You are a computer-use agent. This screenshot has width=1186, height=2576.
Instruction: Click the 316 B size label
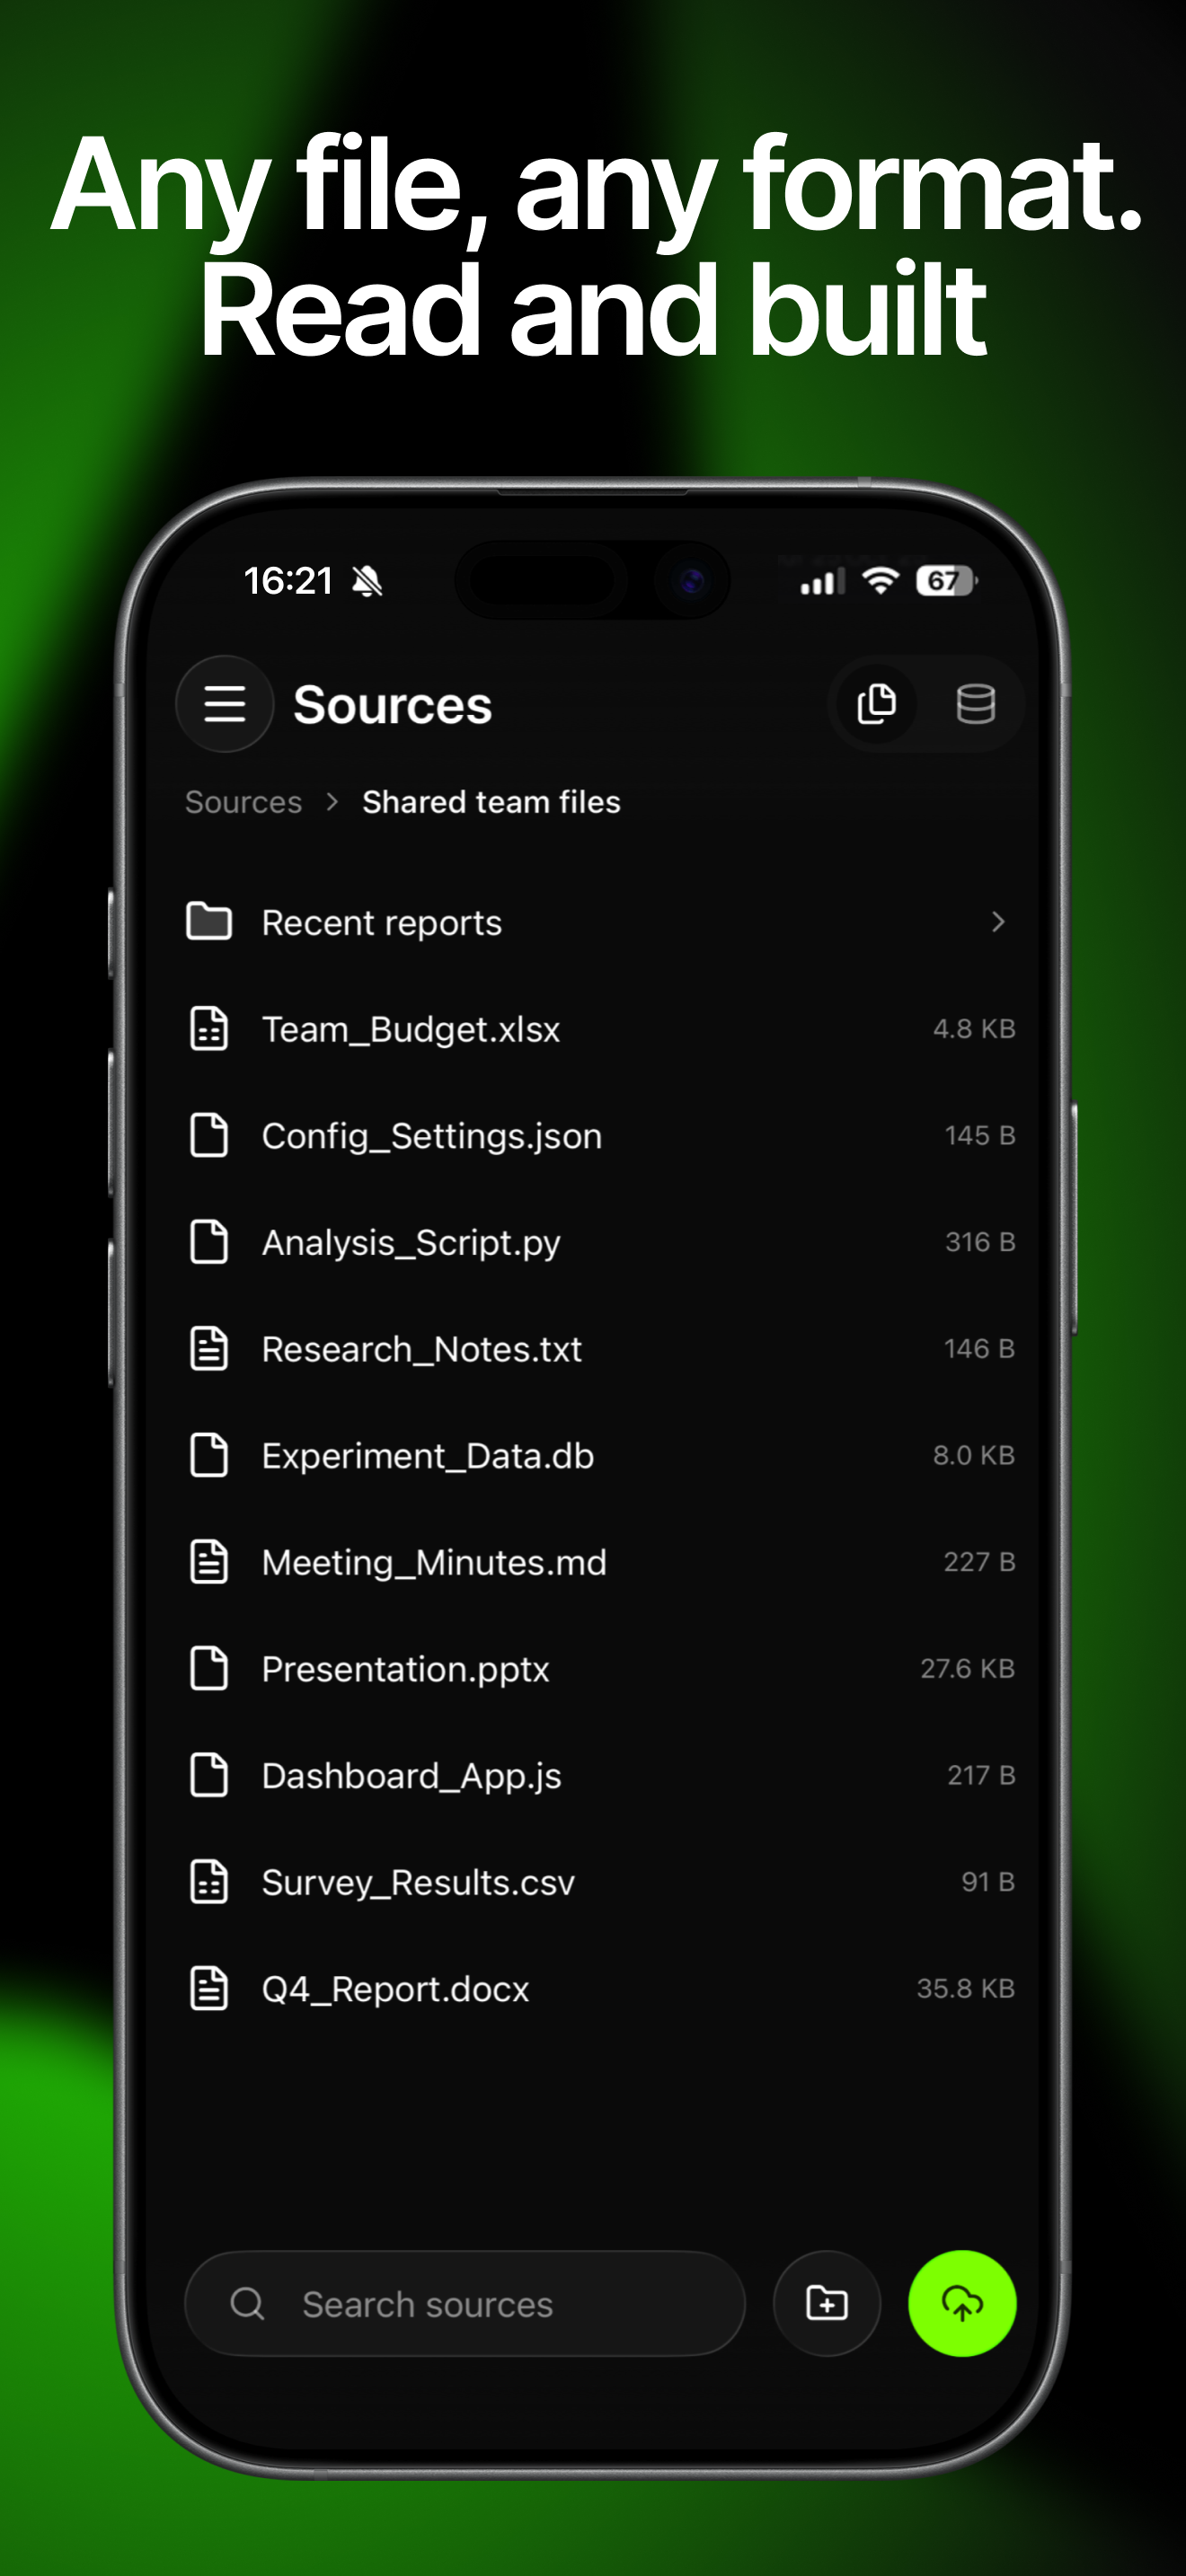(980, 1242)
